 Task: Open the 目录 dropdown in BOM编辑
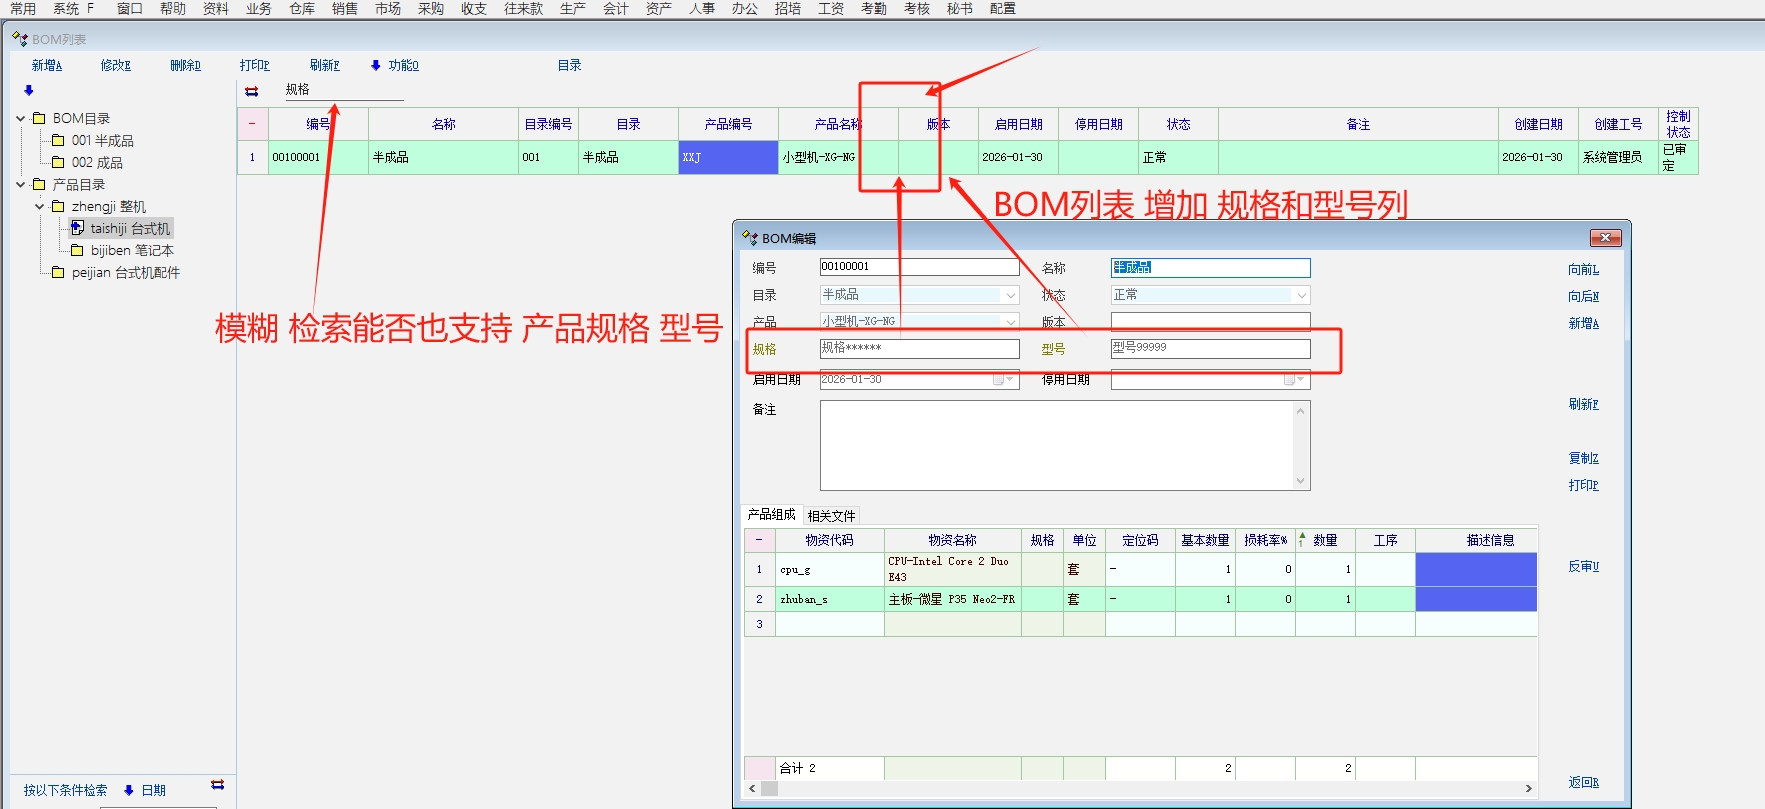coord(1010,295)
